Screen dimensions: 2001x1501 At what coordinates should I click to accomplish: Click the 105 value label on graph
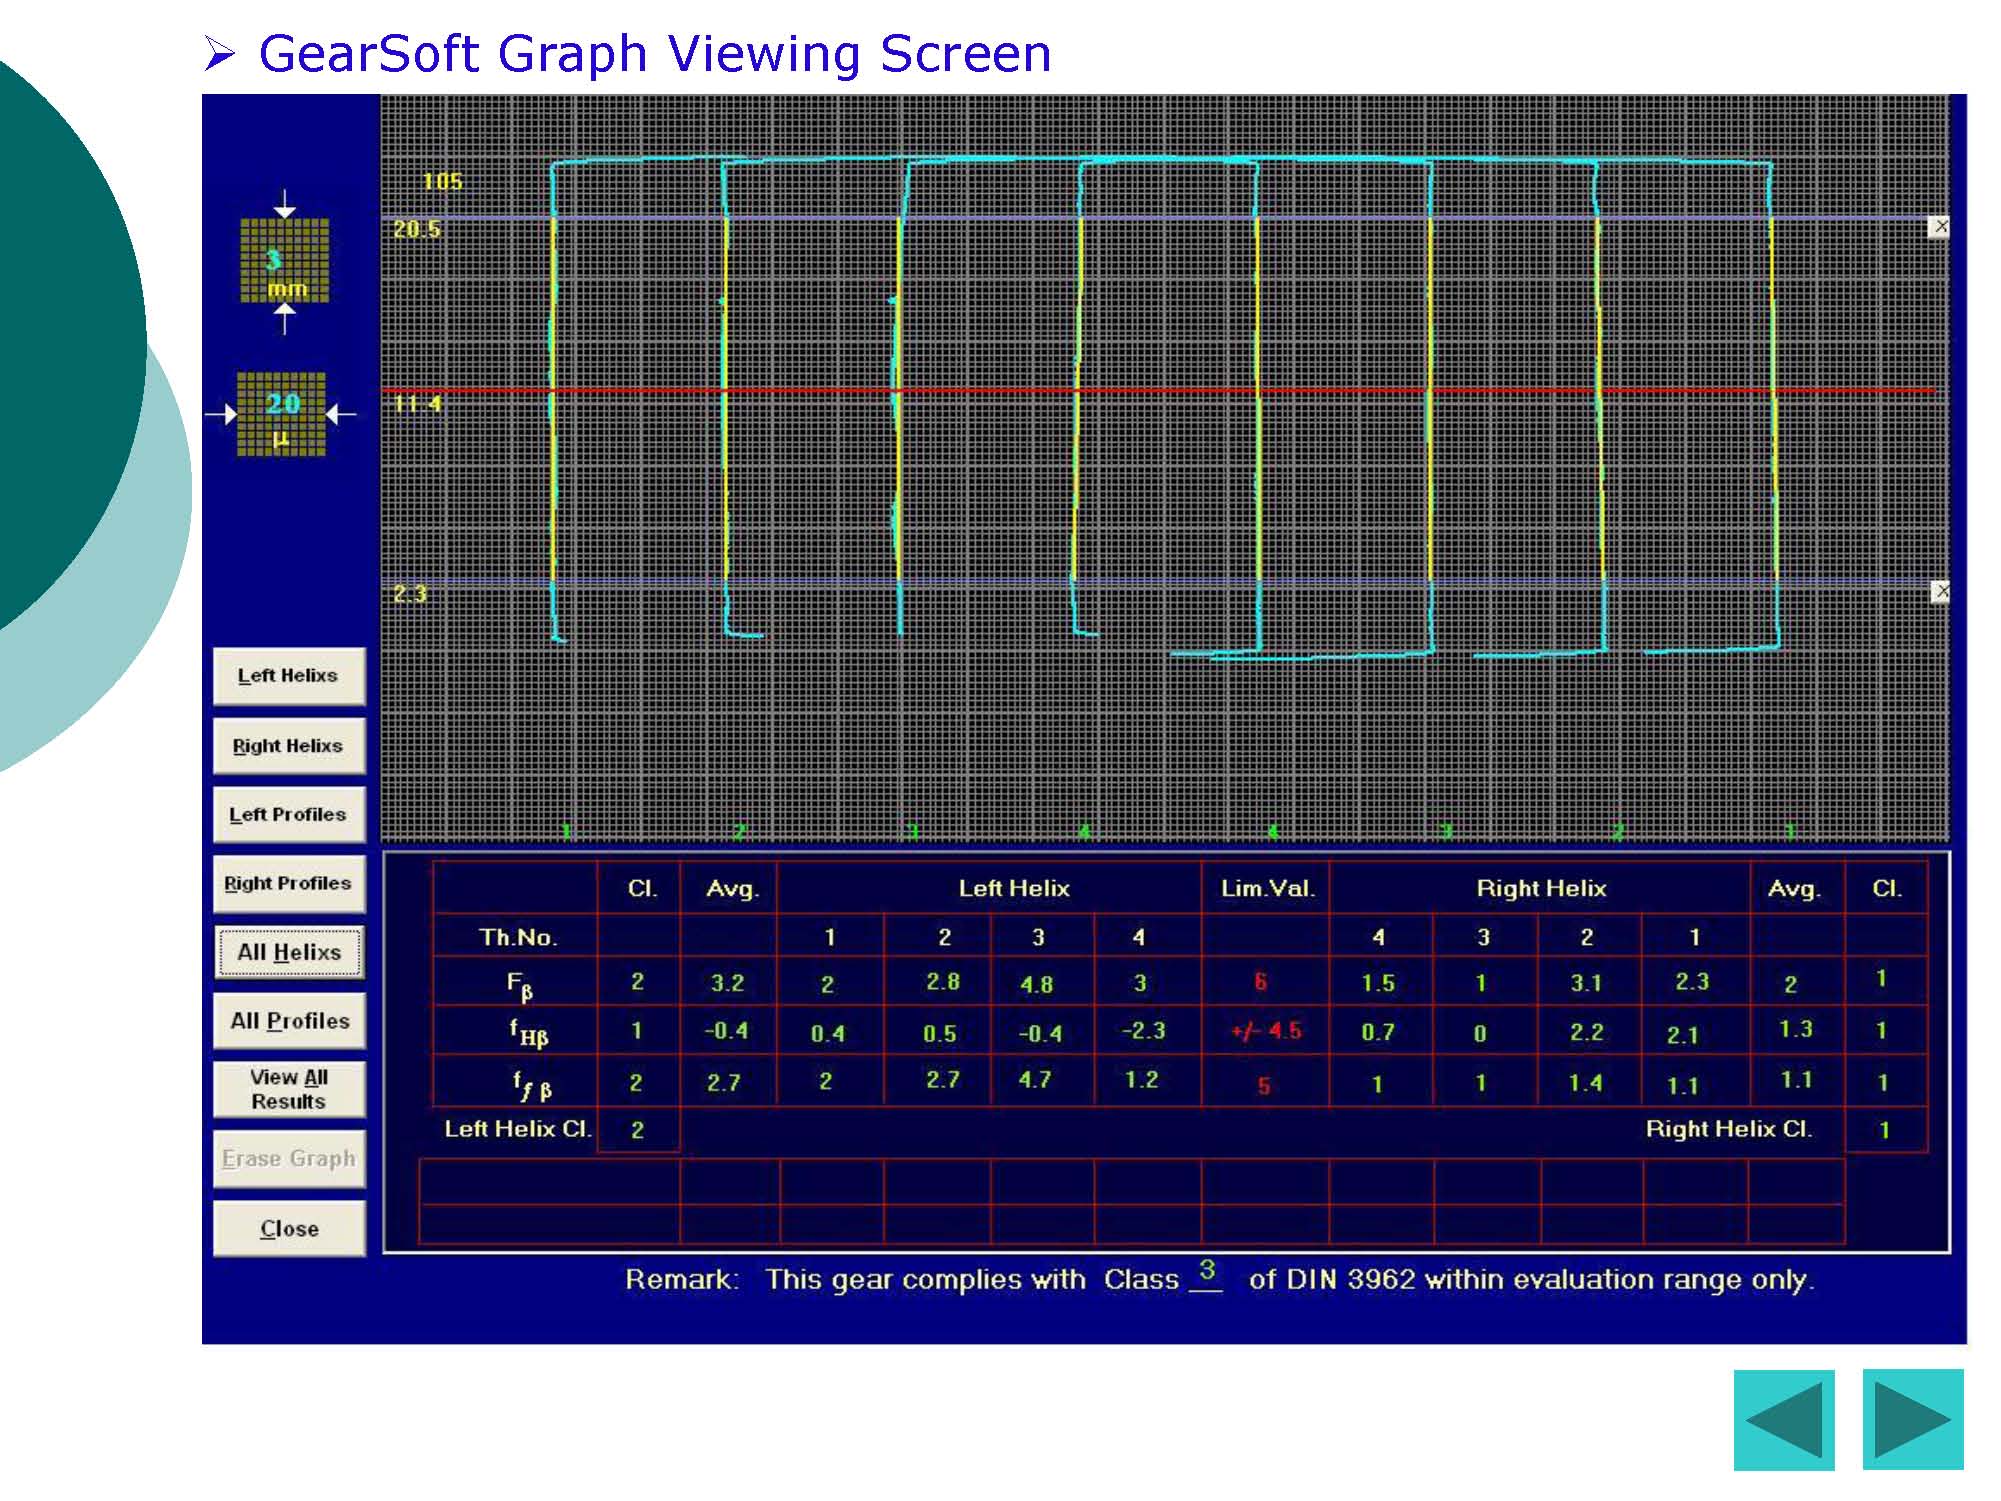coord(442,182)
